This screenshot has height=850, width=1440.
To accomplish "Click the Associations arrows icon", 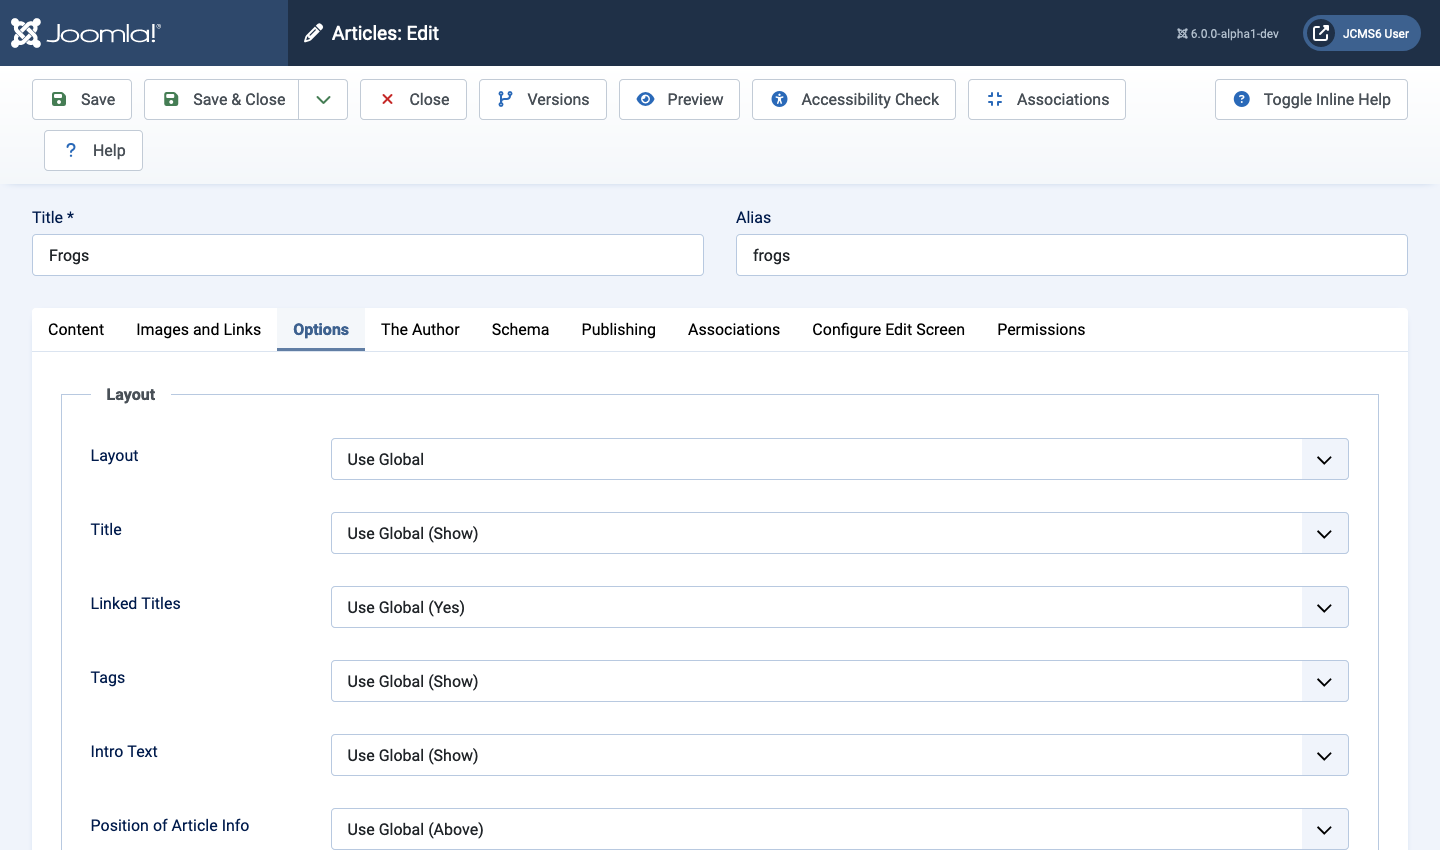I will coord(994,99).
